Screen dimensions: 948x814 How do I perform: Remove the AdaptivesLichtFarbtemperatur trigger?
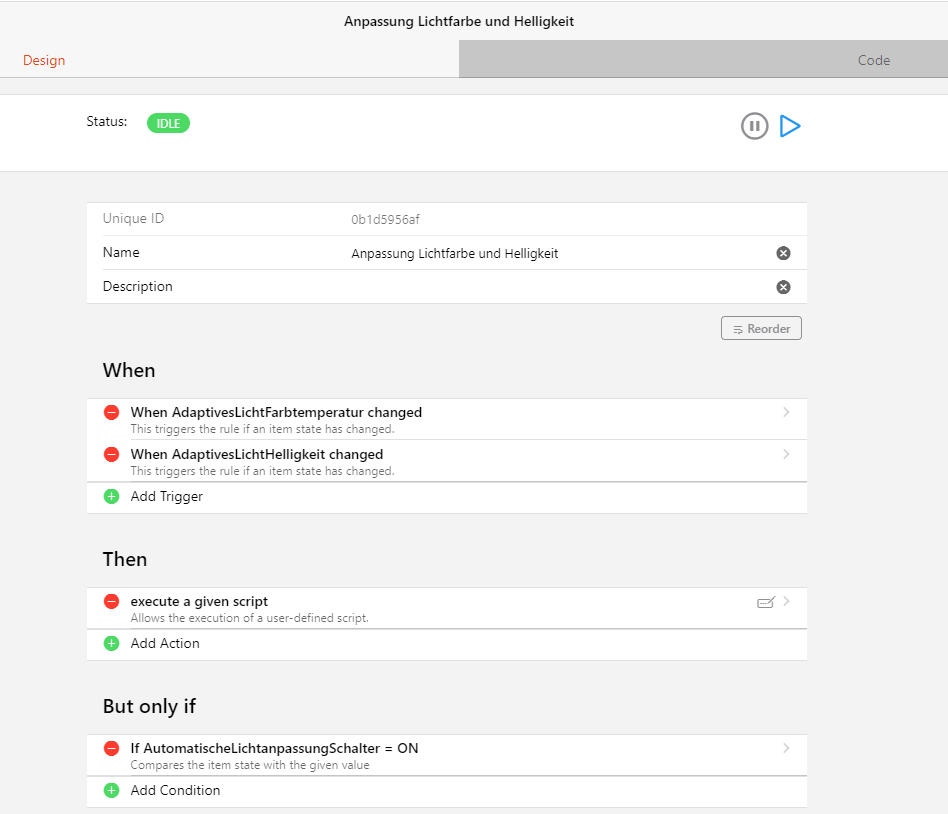pyautogui.click(x=111, y=412)
